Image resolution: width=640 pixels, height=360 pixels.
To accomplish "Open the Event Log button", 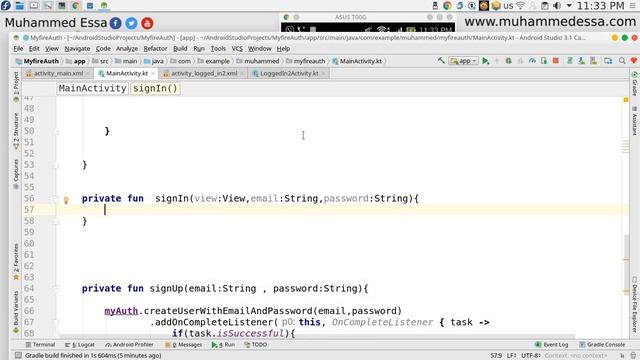I will 551,344.
